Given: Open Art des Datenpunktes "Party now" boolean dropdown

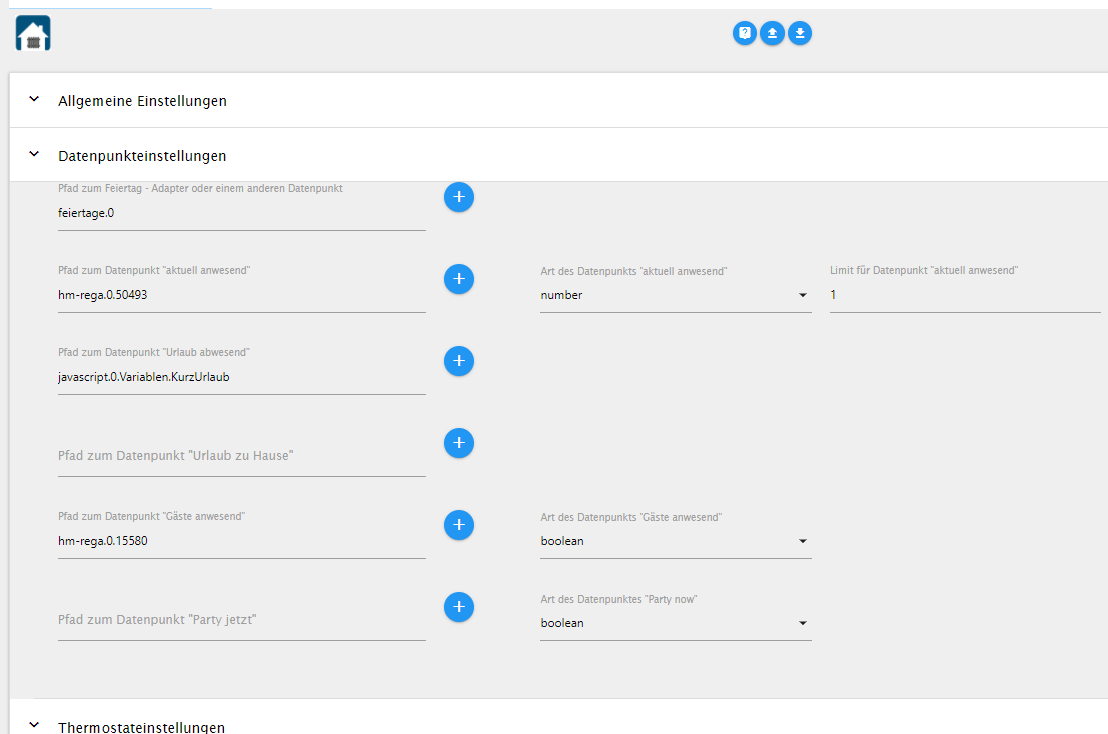Looking at the screenshot, I should (676, 623).
